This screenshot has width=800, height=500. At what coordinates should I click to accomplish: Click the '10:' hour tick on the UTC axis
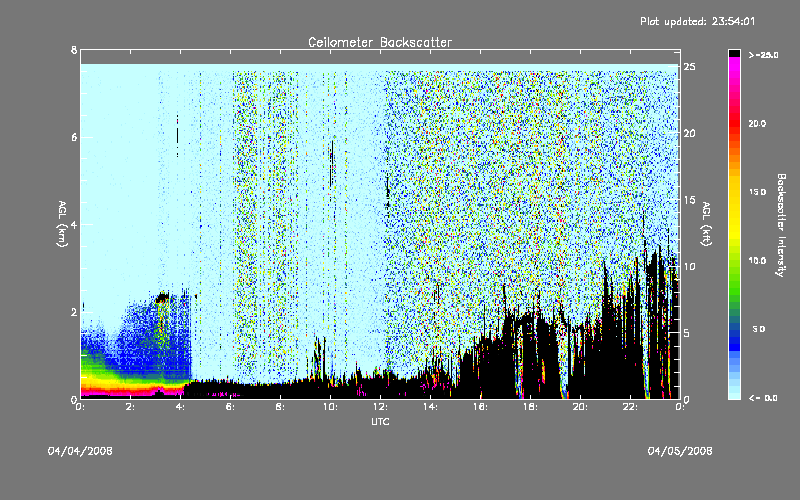click(330, 407)
